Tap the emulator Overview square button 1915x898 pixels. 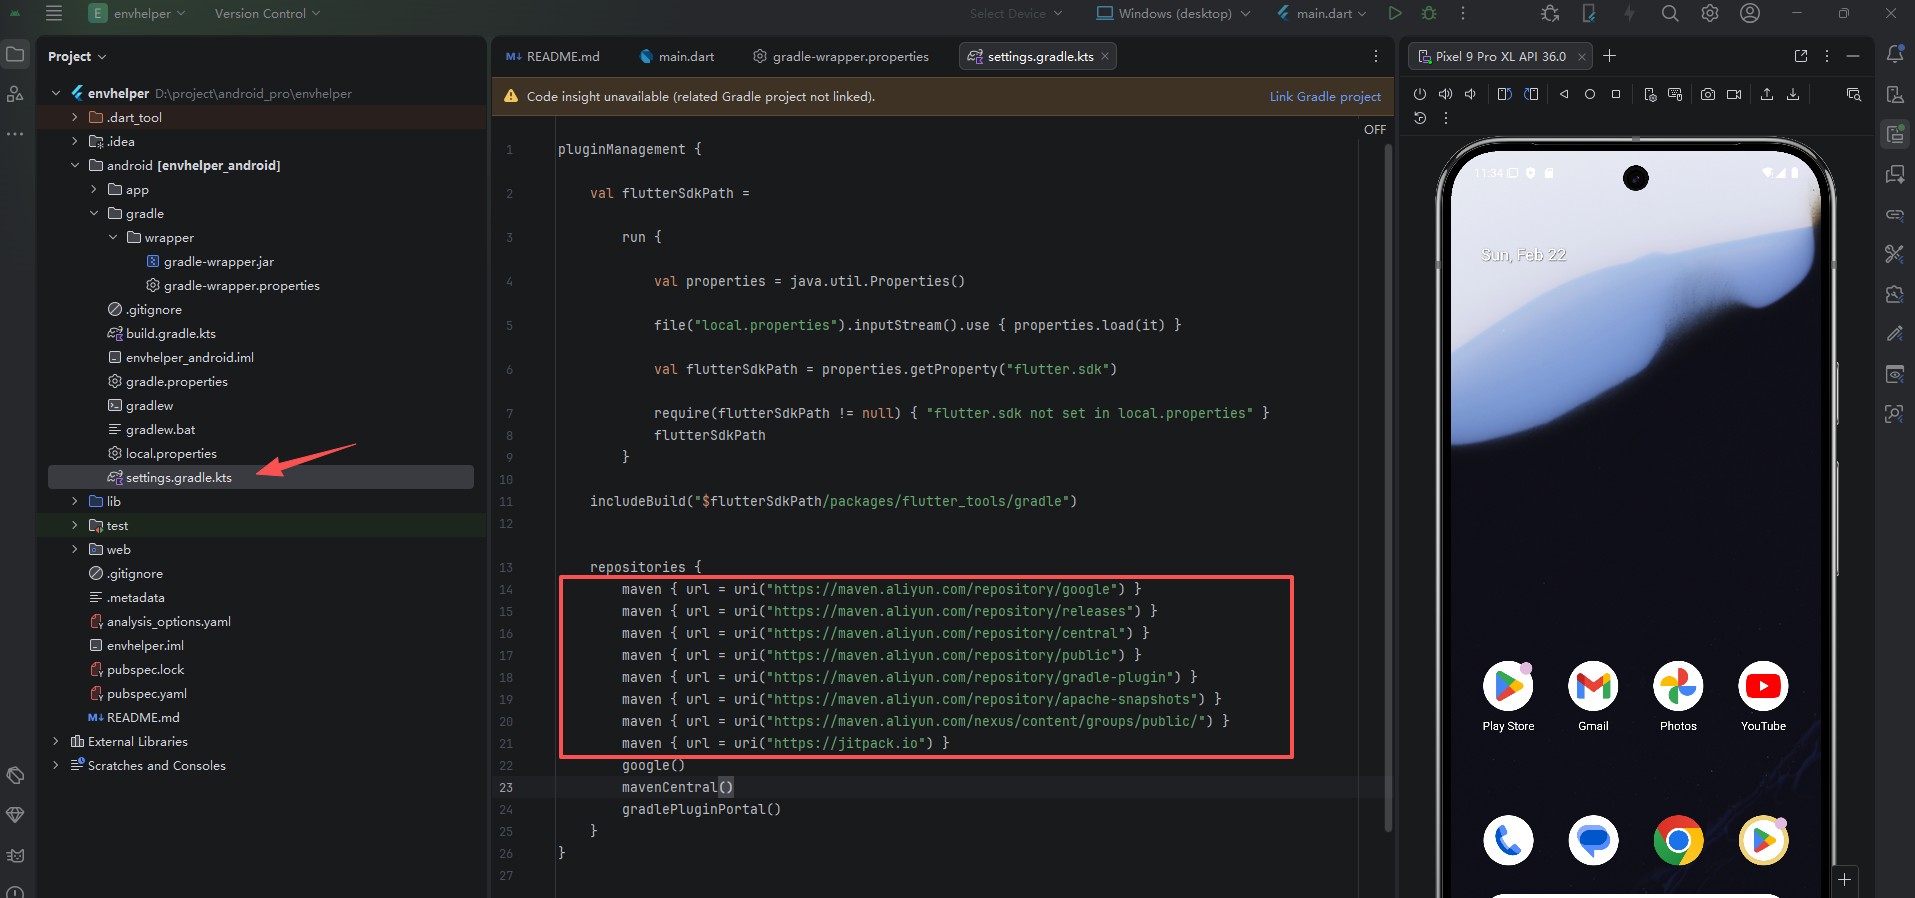point(1616,94)
